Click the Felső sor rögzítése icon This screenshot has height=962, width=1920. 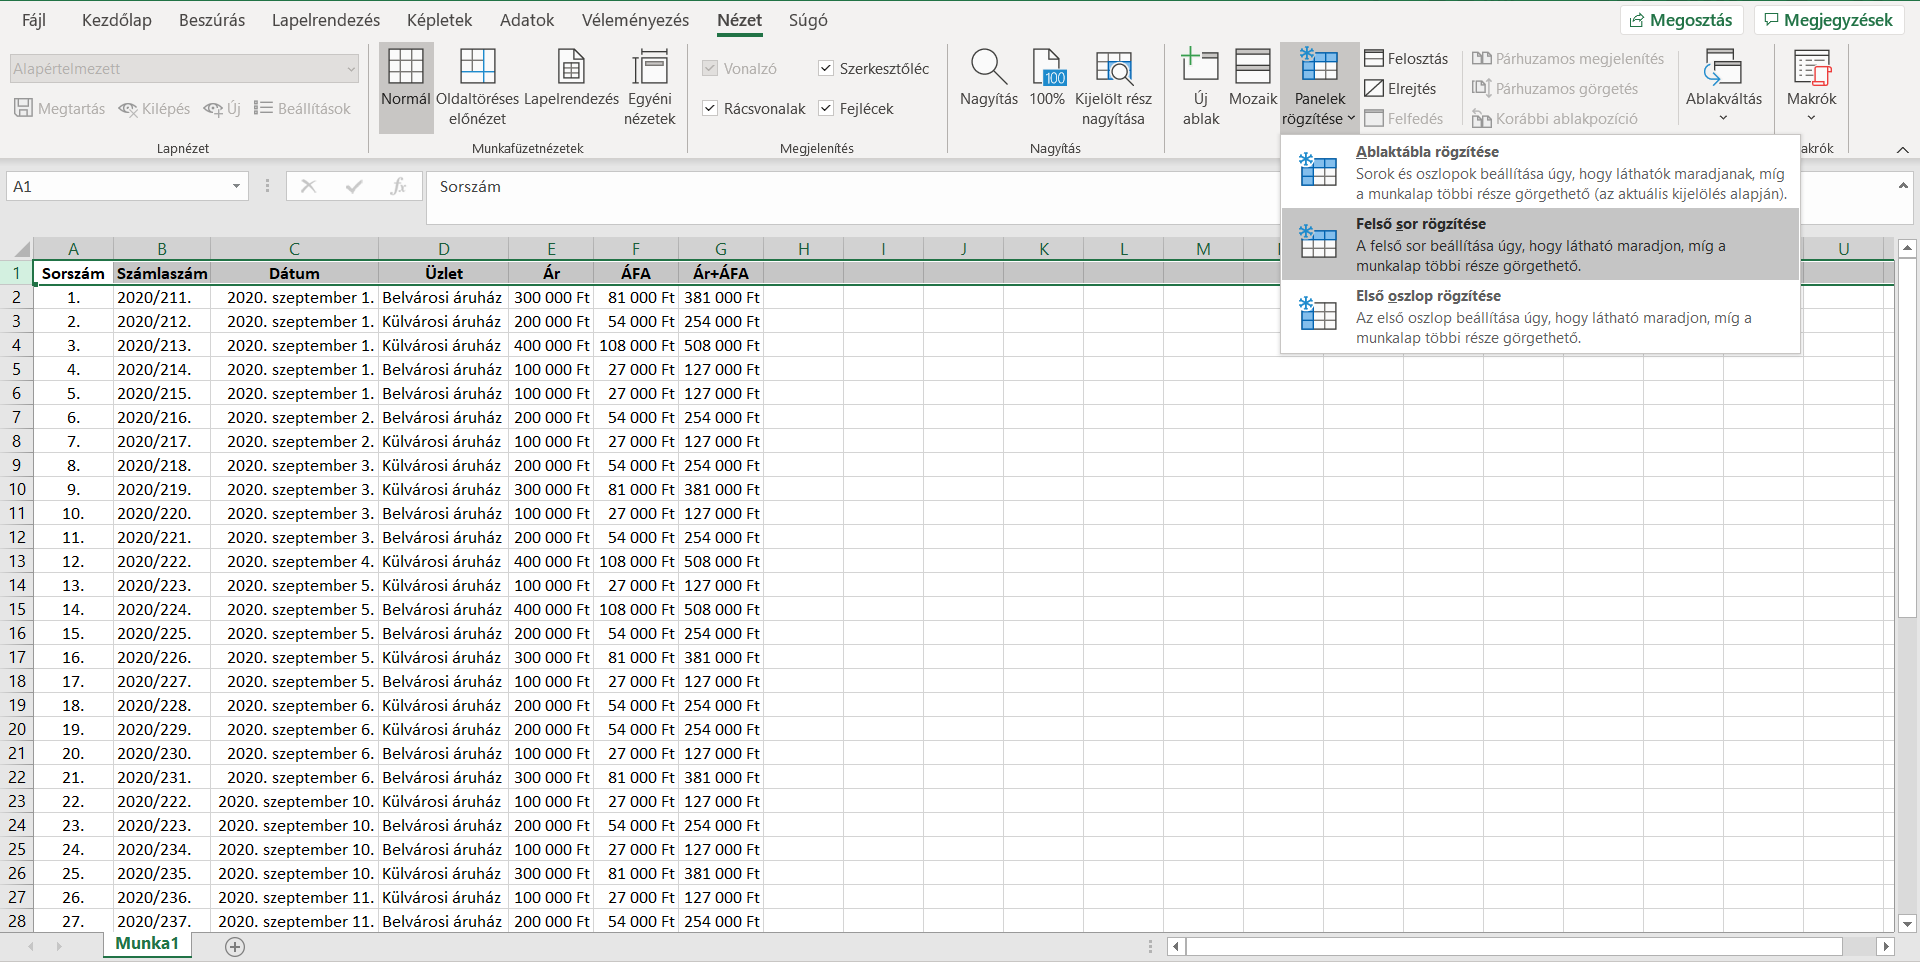[x=1318, y=240]
